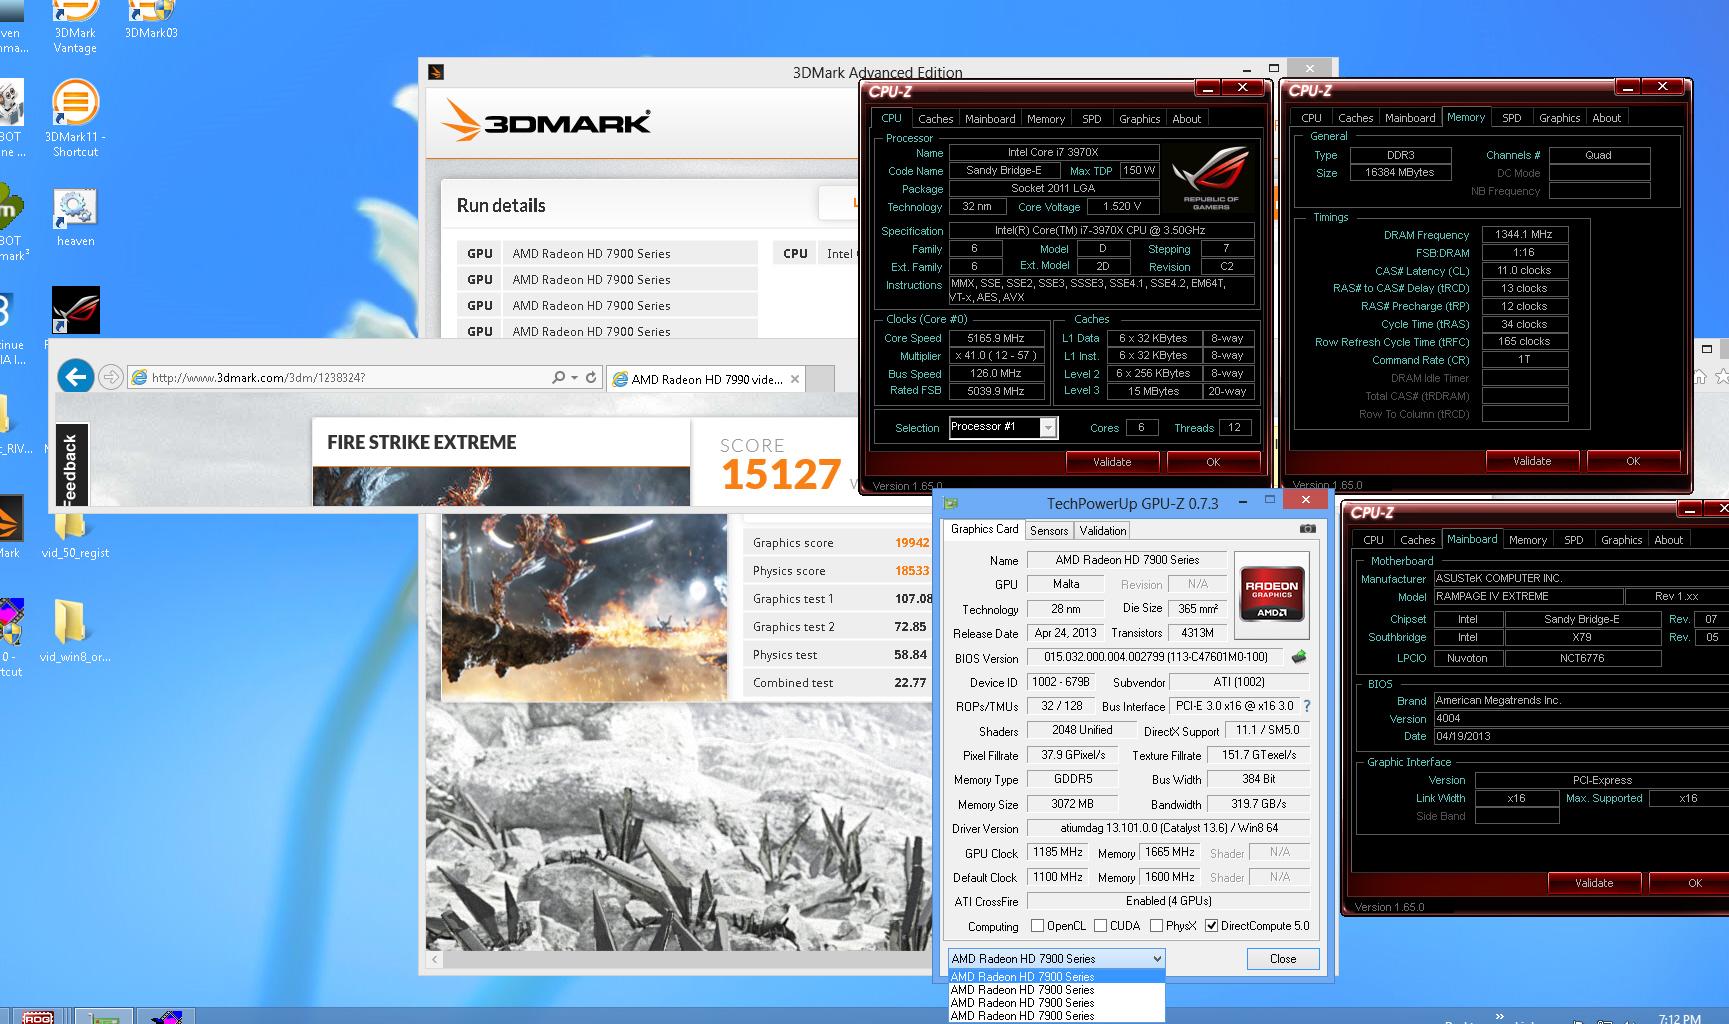Viewport: 1729px width, 1024px height.
Task: Click the 3DMARK logo in the 3DMark window
Action: click(546, 121)
